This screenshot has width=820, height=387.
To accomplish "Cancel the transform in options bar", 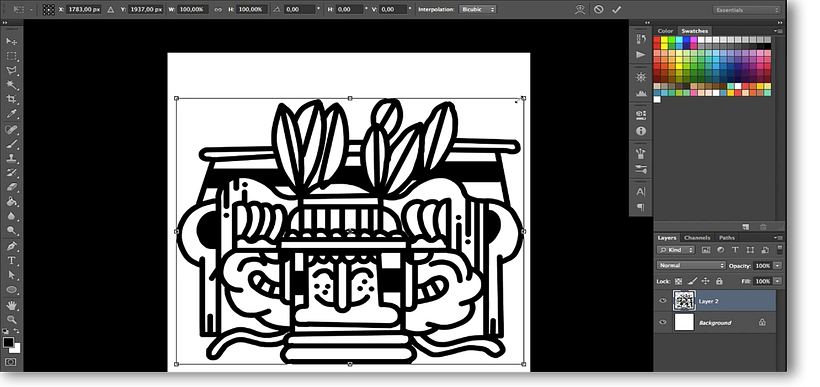I will pos(599,9).
